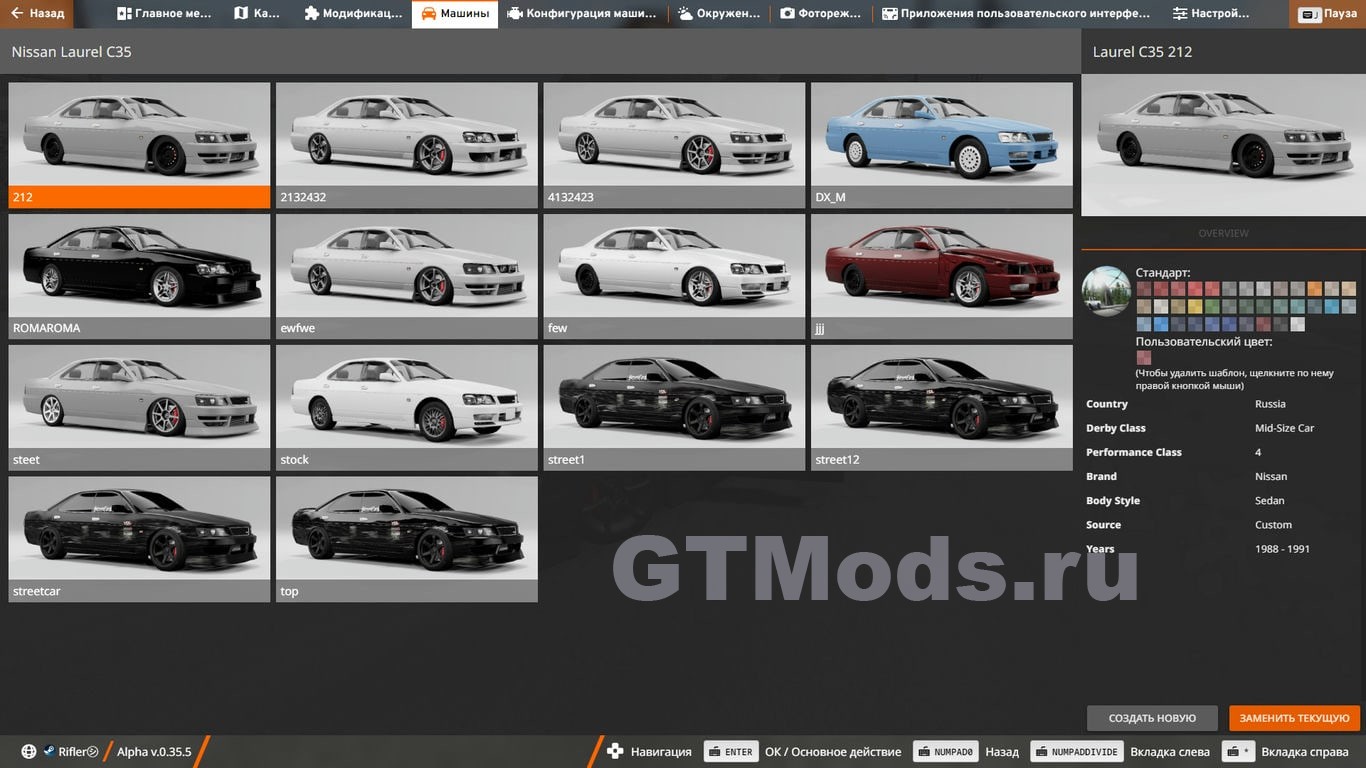Click the globe icon in the status bar
This screenshot has height=768, width=1366.
tap(28, 752)
